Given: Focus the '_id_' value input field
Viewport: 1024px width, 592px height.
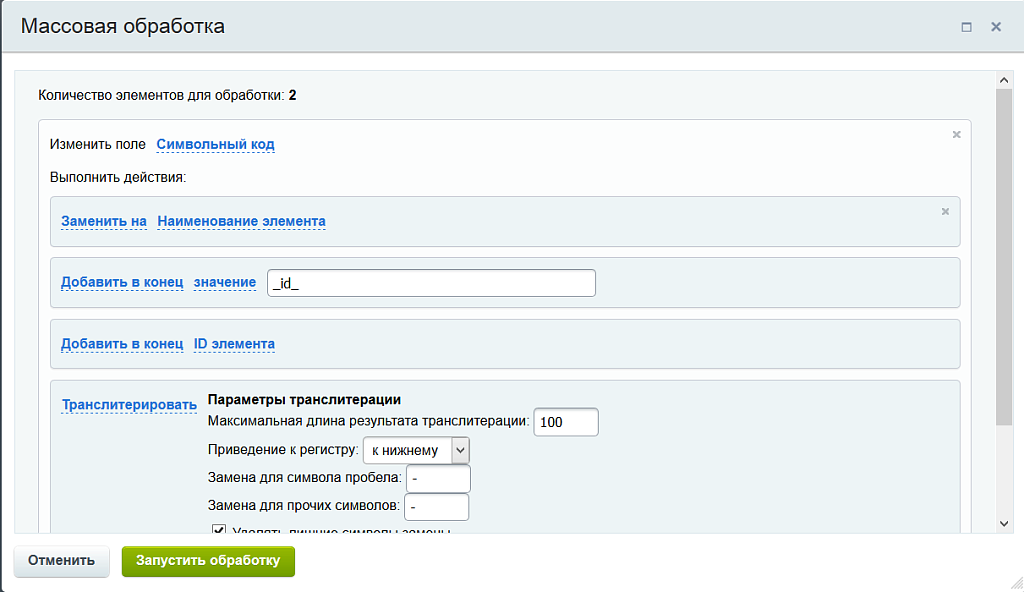Looking at the screenshot, I should (430, 282).
